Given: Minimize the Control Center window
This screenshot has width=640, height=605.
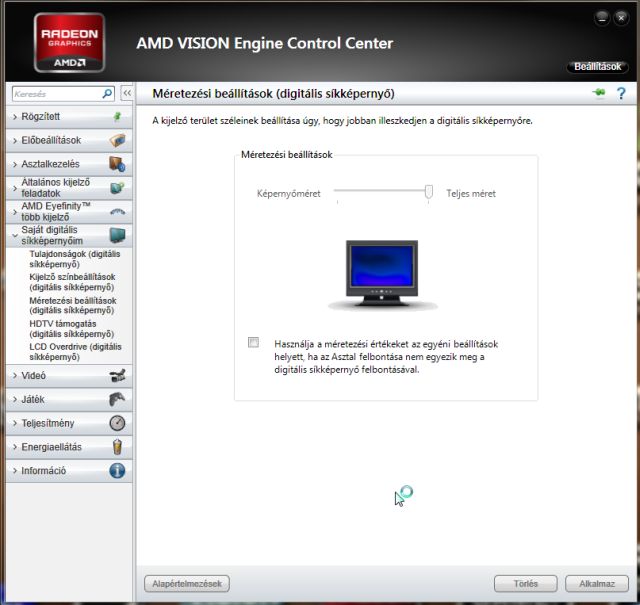Looking at the screenshot, I should point(602,18).
